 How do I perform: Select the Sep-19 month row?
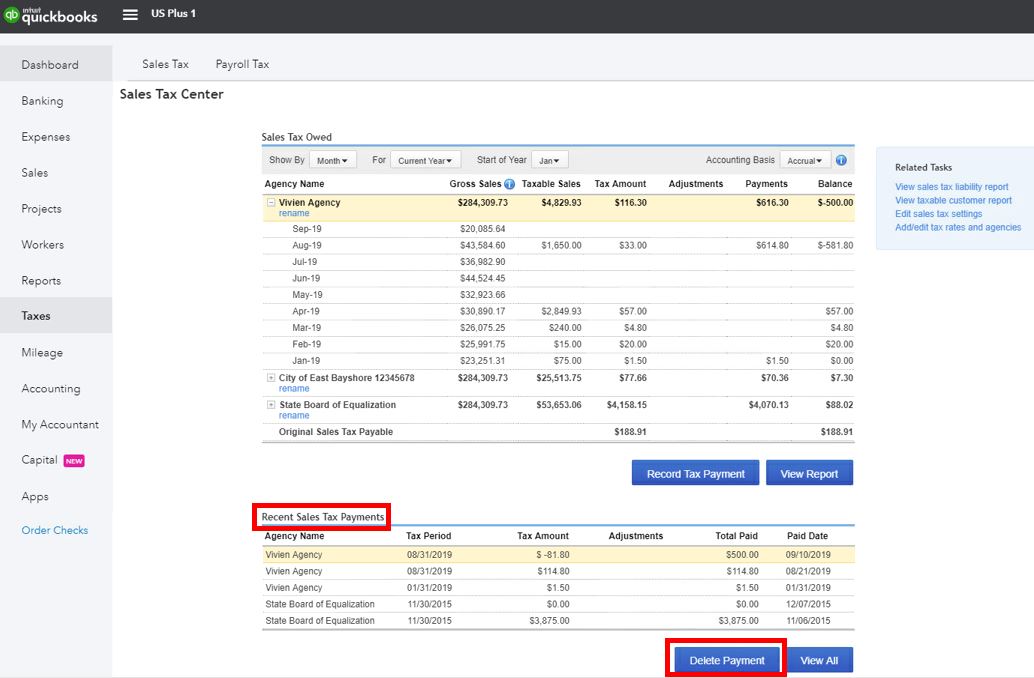558,229
